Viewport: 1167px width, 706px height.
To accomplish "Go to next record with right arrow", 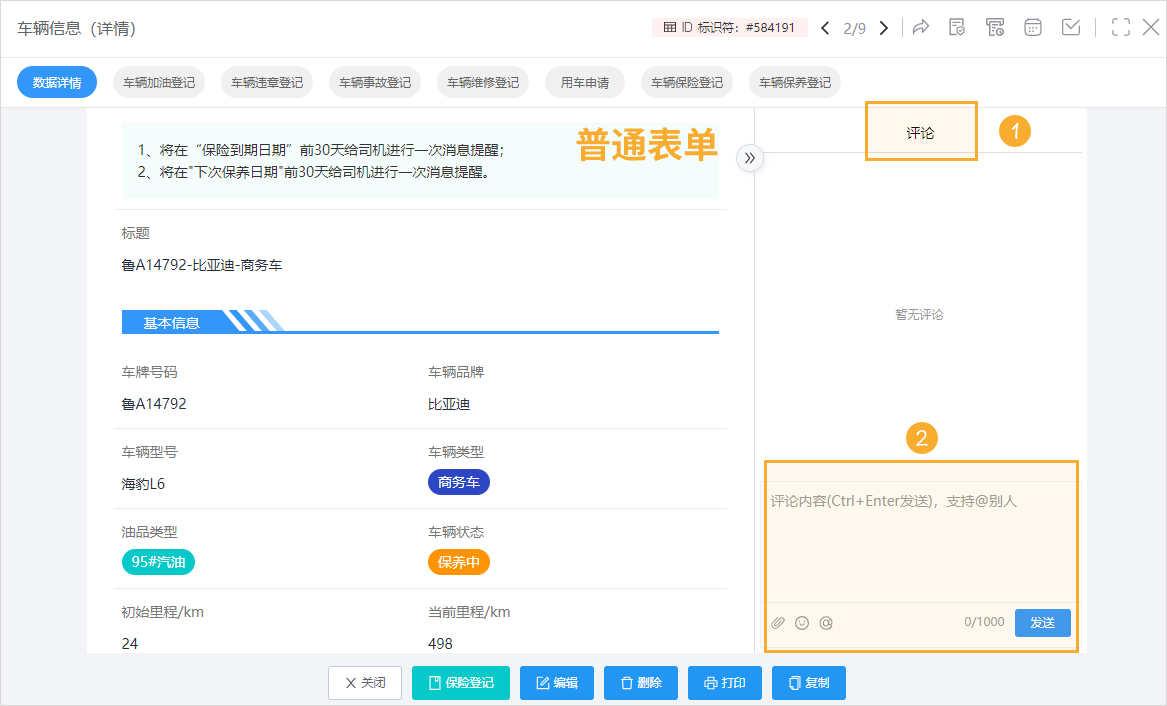I will click(883, 28).
